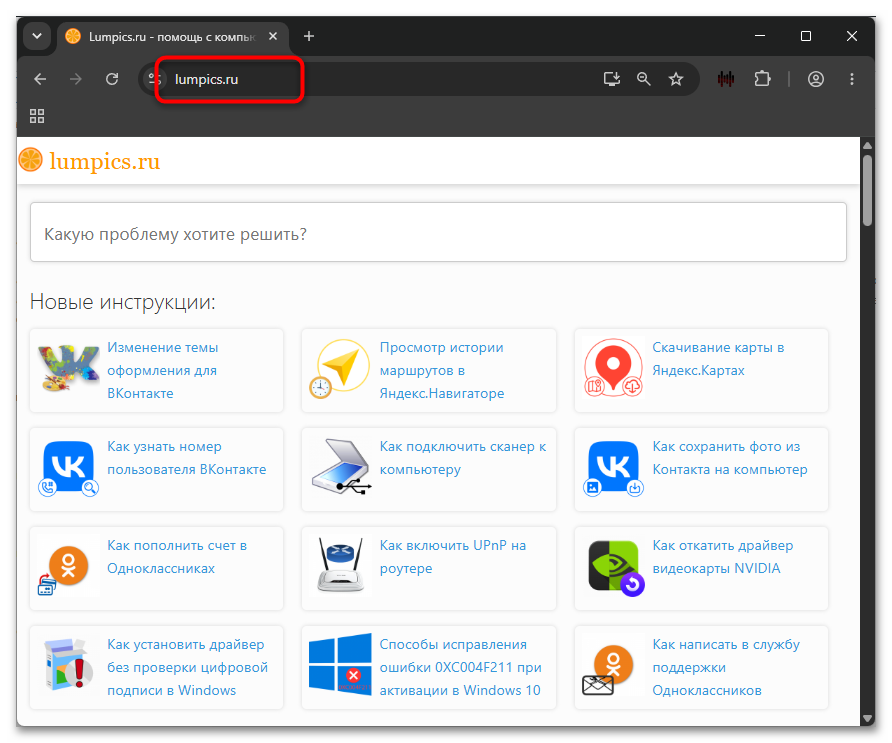Click the VK icon with phone and magnifier
Screen dimensions: 892x743
(68, 469)
